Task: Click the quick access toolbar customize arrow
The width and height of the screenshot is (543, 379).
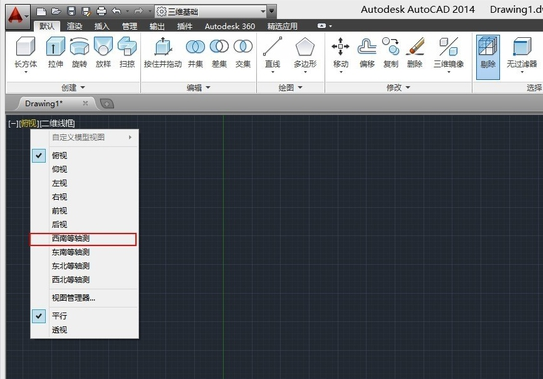Action: coord(272,11)
